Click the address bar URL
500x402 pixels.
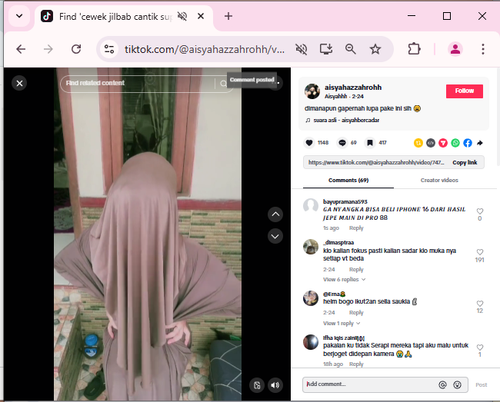(204, 49)
